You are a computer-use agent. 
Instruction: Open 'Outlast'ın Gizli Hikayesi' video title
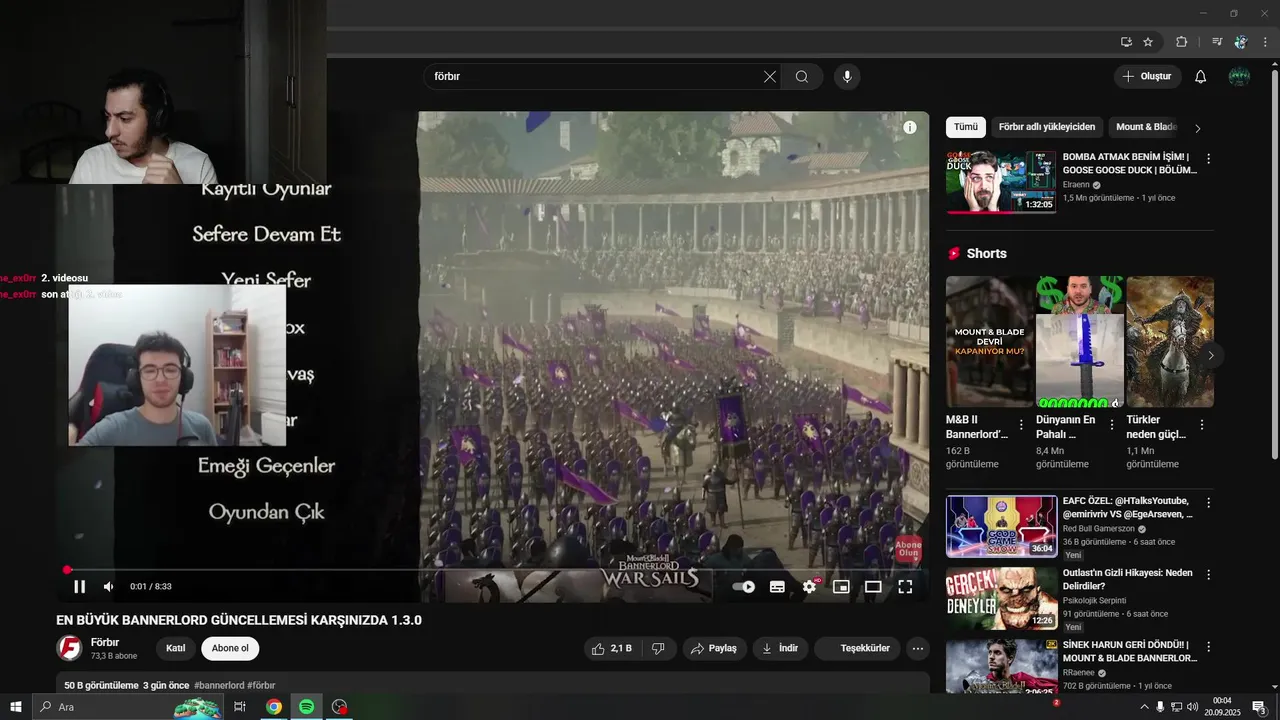1127,579
